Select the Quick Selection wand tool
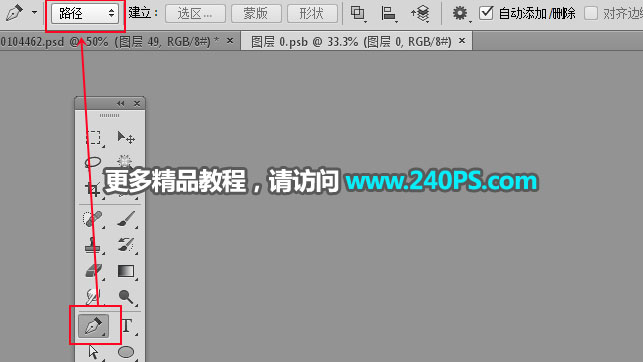The width and height of the screenshot is (643, 362). tap(125, 162)
